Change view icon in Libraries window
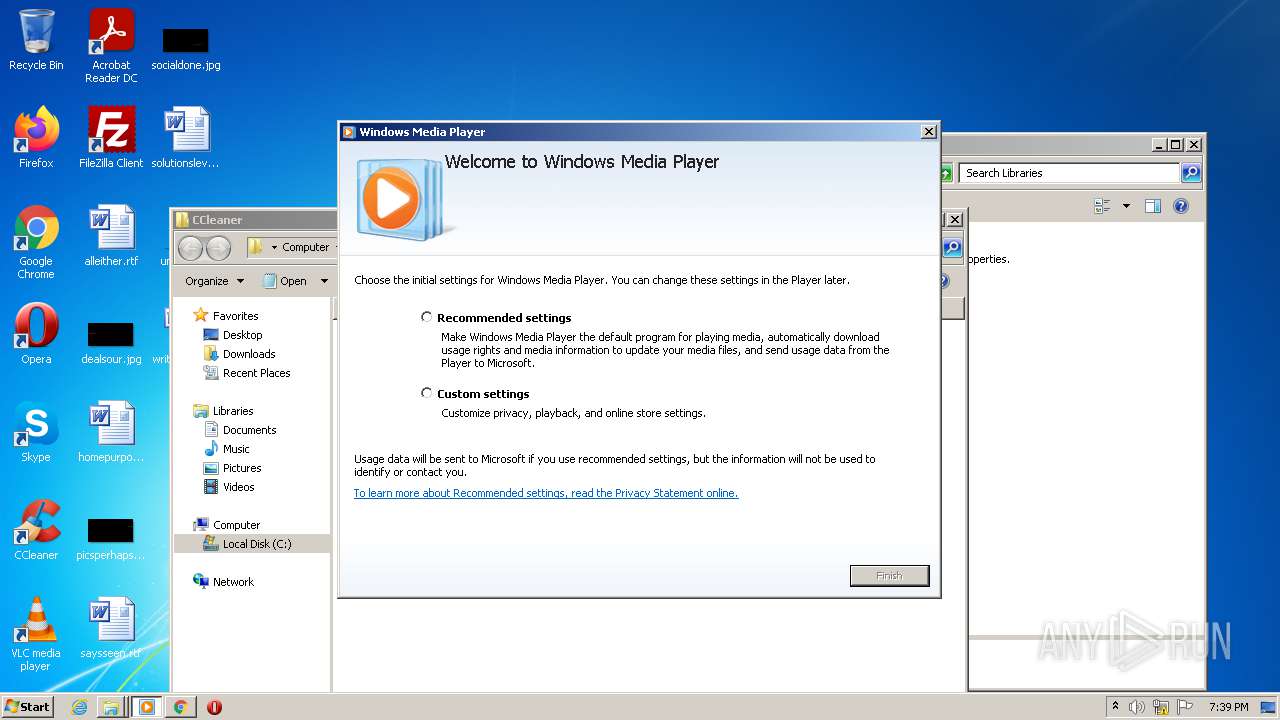 point(1103,206)
